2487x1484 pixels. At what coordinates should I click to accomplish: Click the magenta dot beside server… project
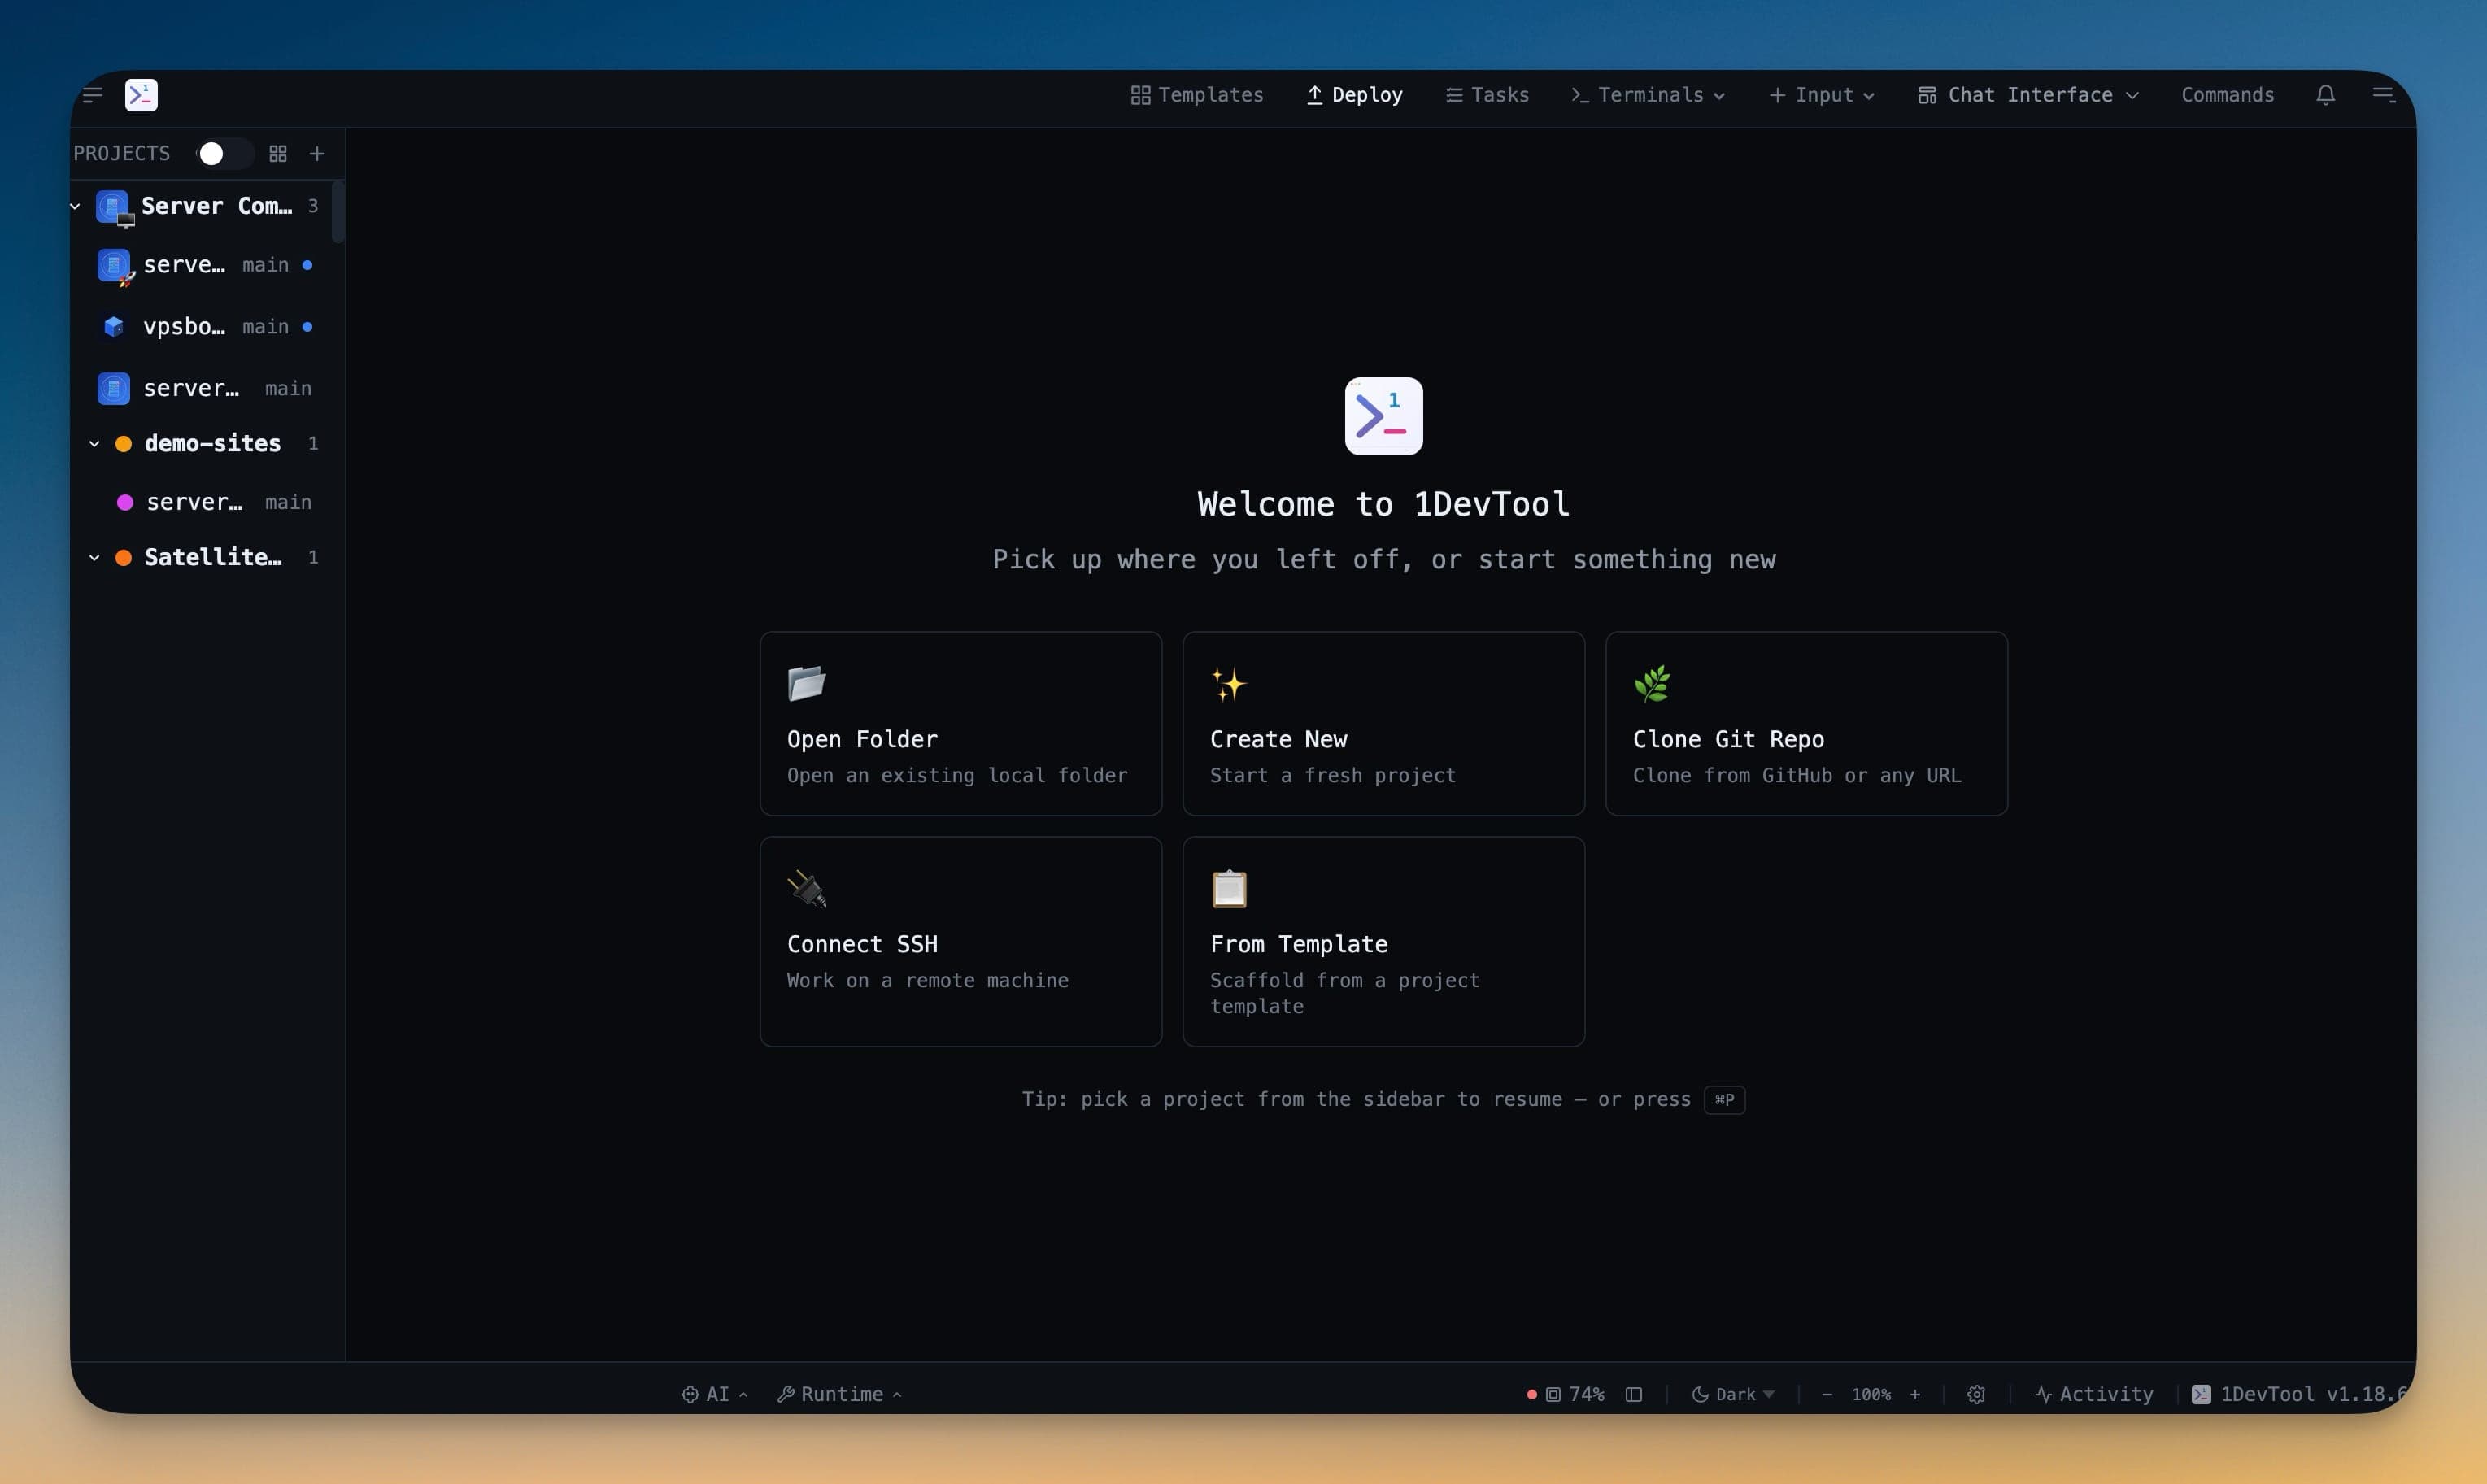tap(125, 502)
